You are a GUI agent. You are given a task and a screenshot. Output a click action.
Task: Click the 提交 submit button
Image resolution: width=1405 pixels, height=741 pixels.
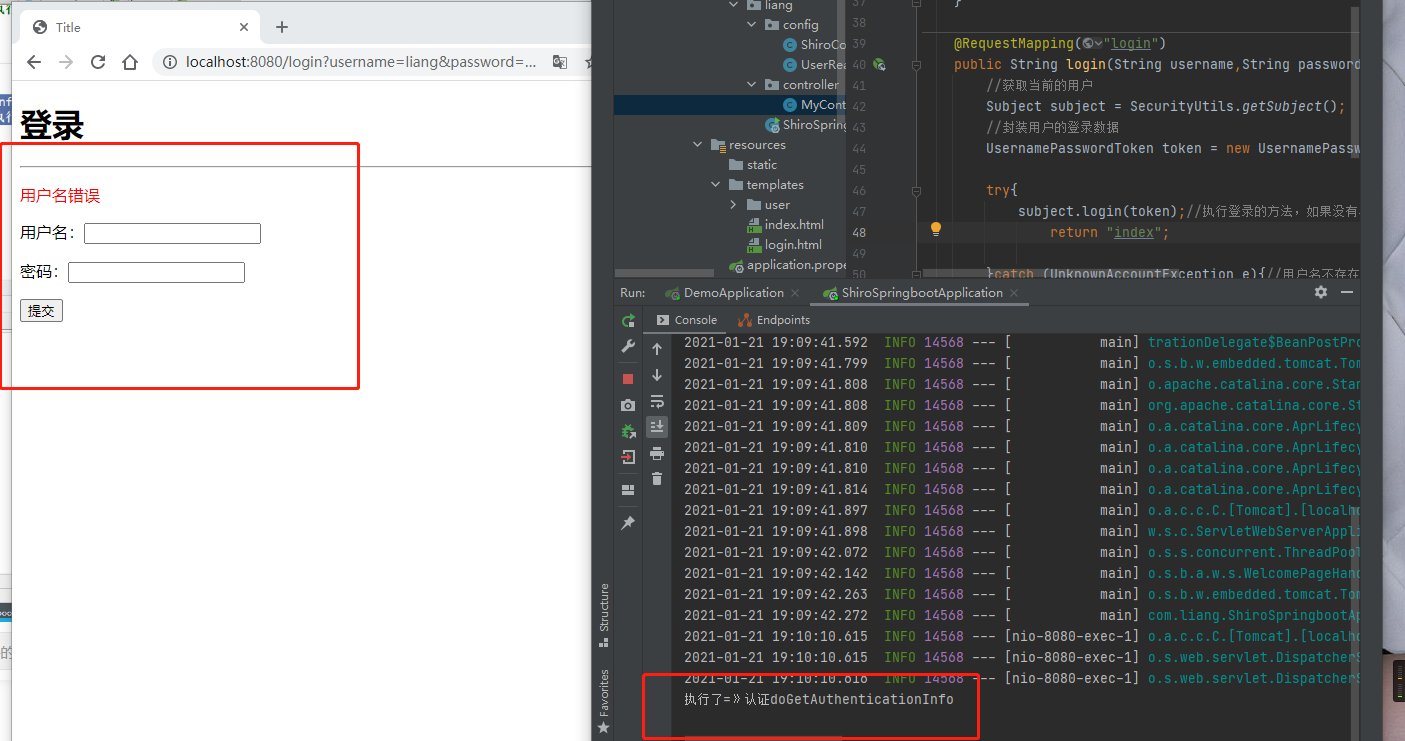[x=41, y=311]
